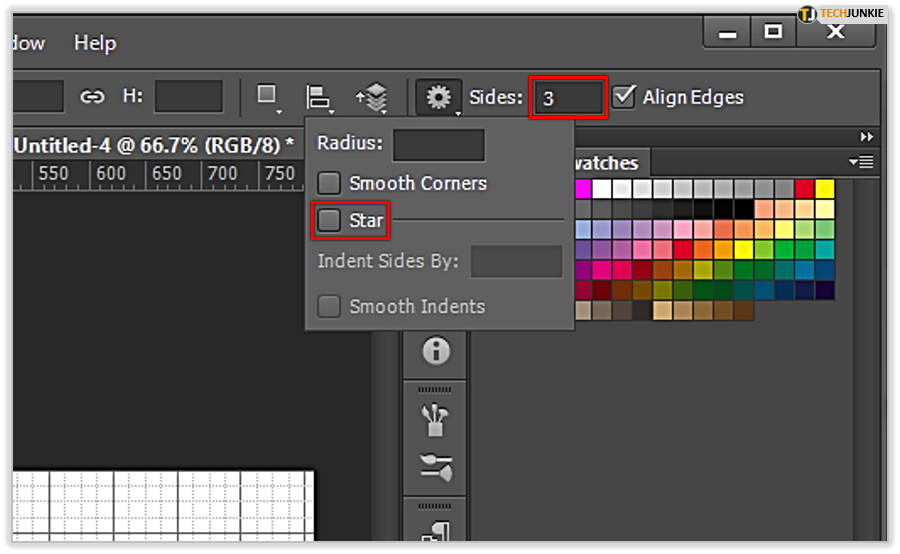900x554 pixels.
Task: Open the path operations square icon
Action: click(267, 96)
